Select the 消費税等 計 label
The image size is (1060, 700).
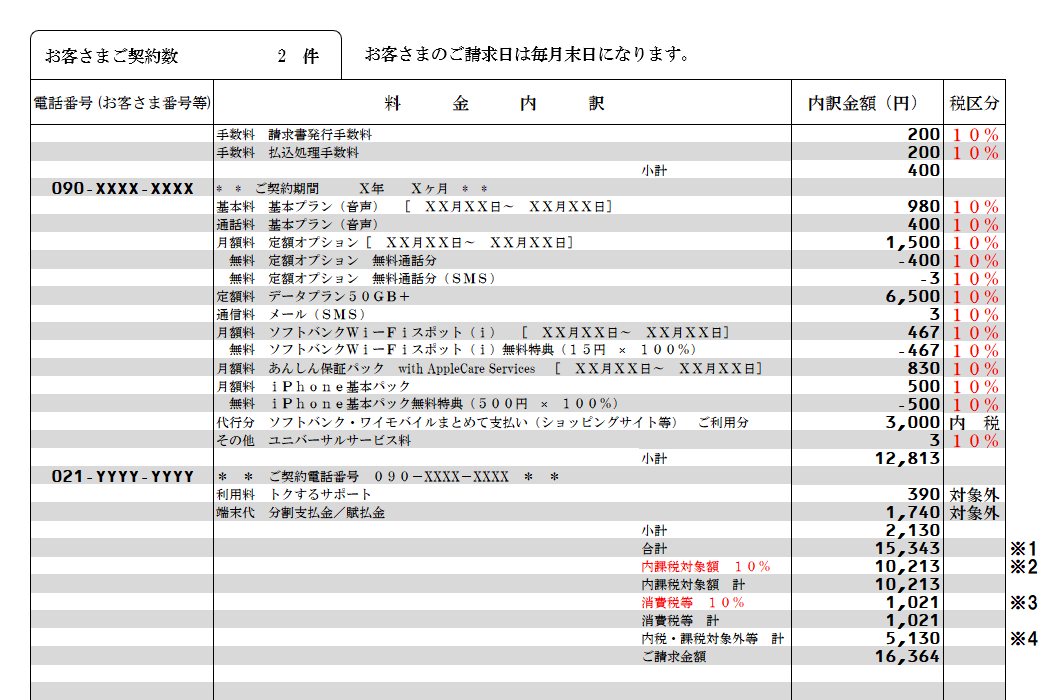click(680, 620)
